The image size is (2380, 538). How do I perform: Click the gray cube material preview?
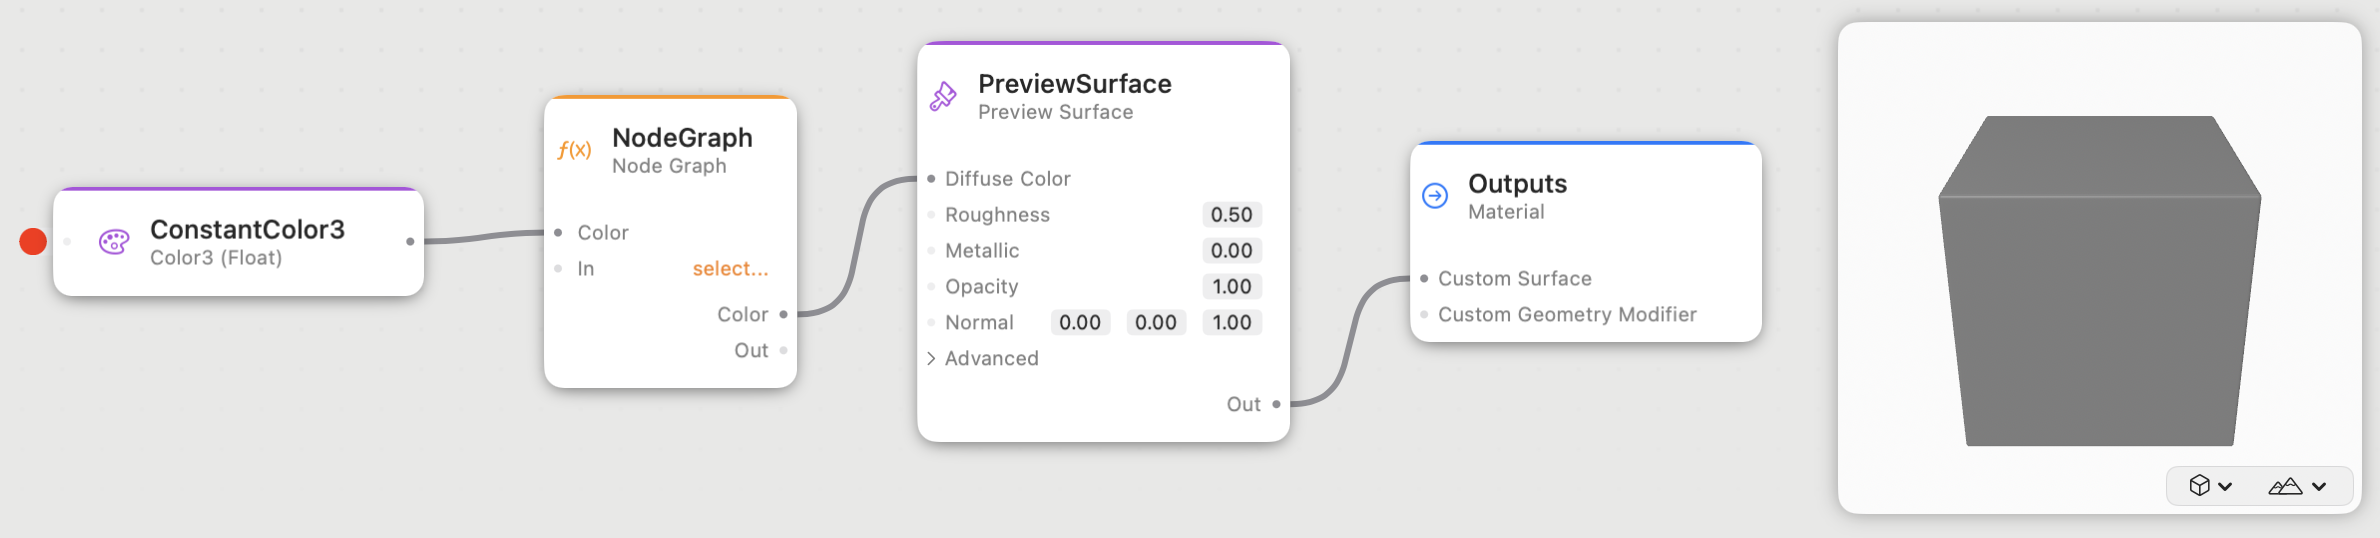(2099, 281)
